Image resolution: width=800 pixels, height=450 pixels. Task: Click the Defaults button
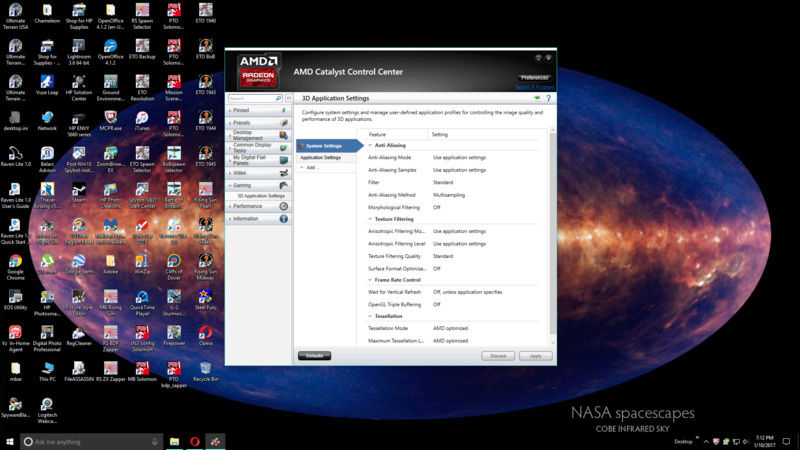point(314,356)
